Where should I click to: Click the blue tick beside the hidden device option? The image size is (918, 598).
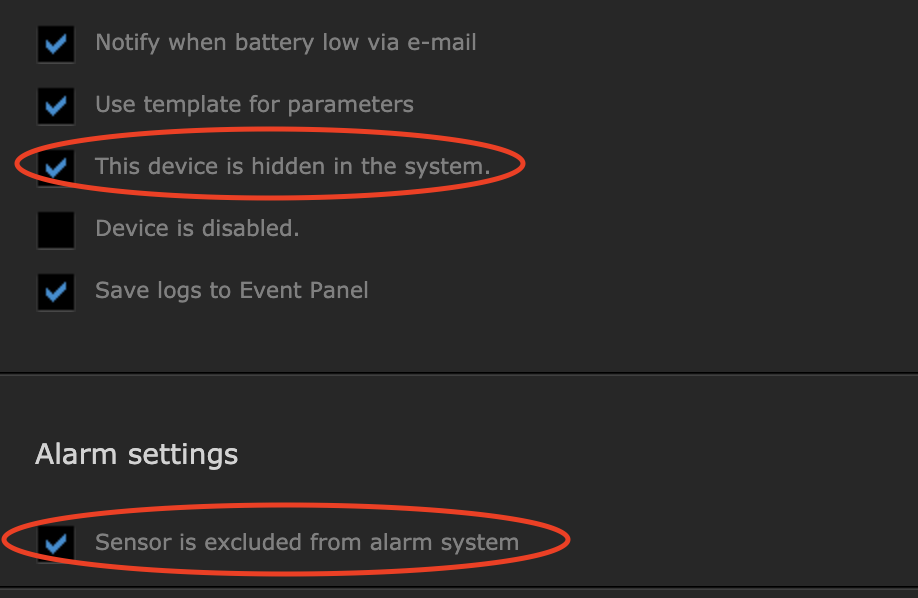[56, 167]
